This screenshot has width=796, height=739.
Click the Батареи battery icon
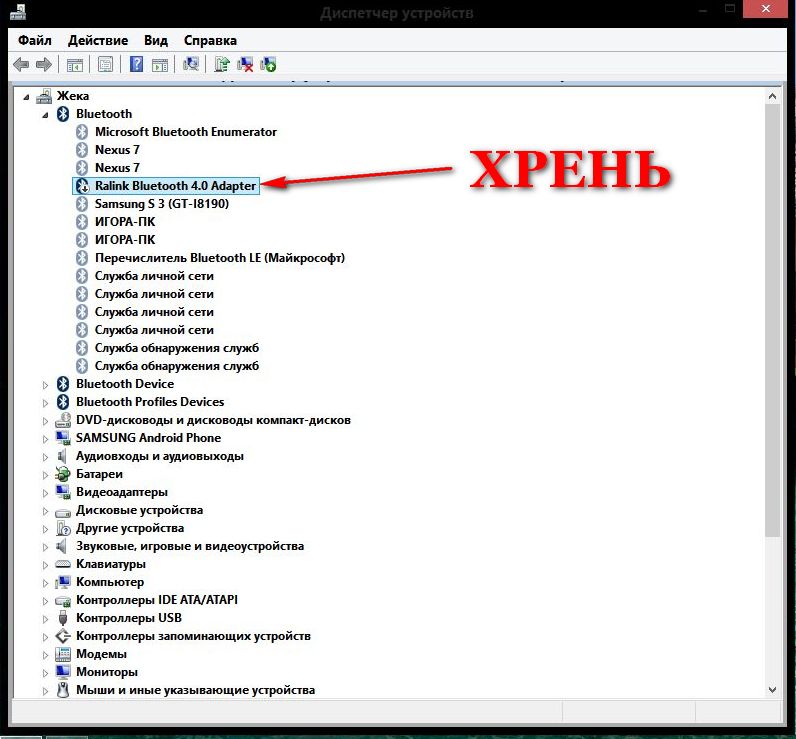pyautogui.click(x=63, y=474)
